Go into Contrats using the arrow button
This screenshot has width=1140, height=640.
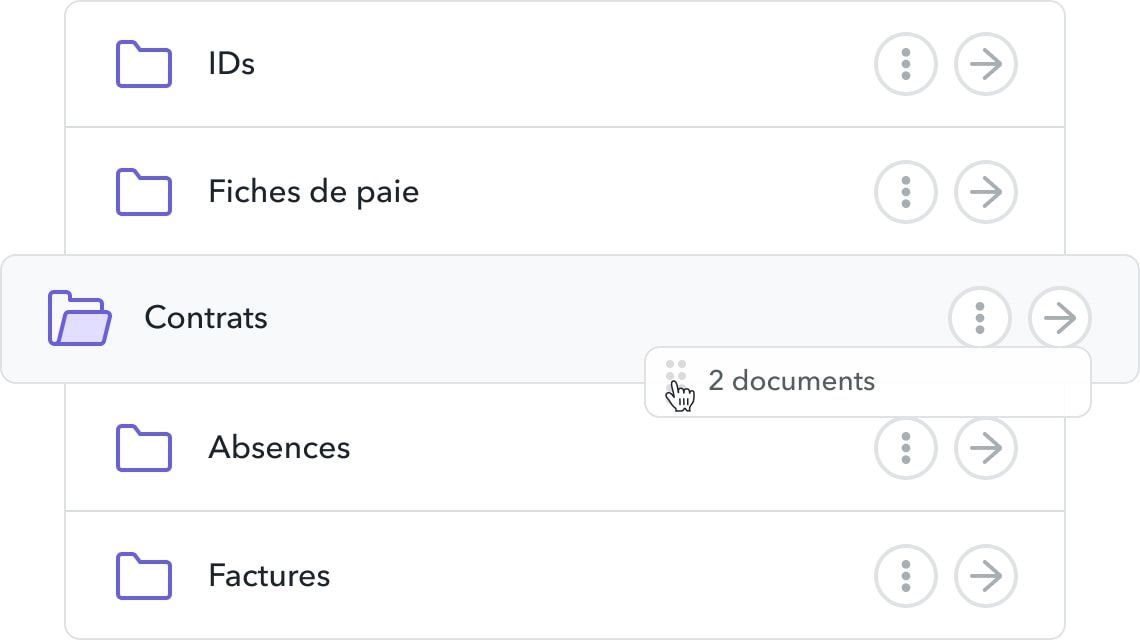tap(1060, 318)
